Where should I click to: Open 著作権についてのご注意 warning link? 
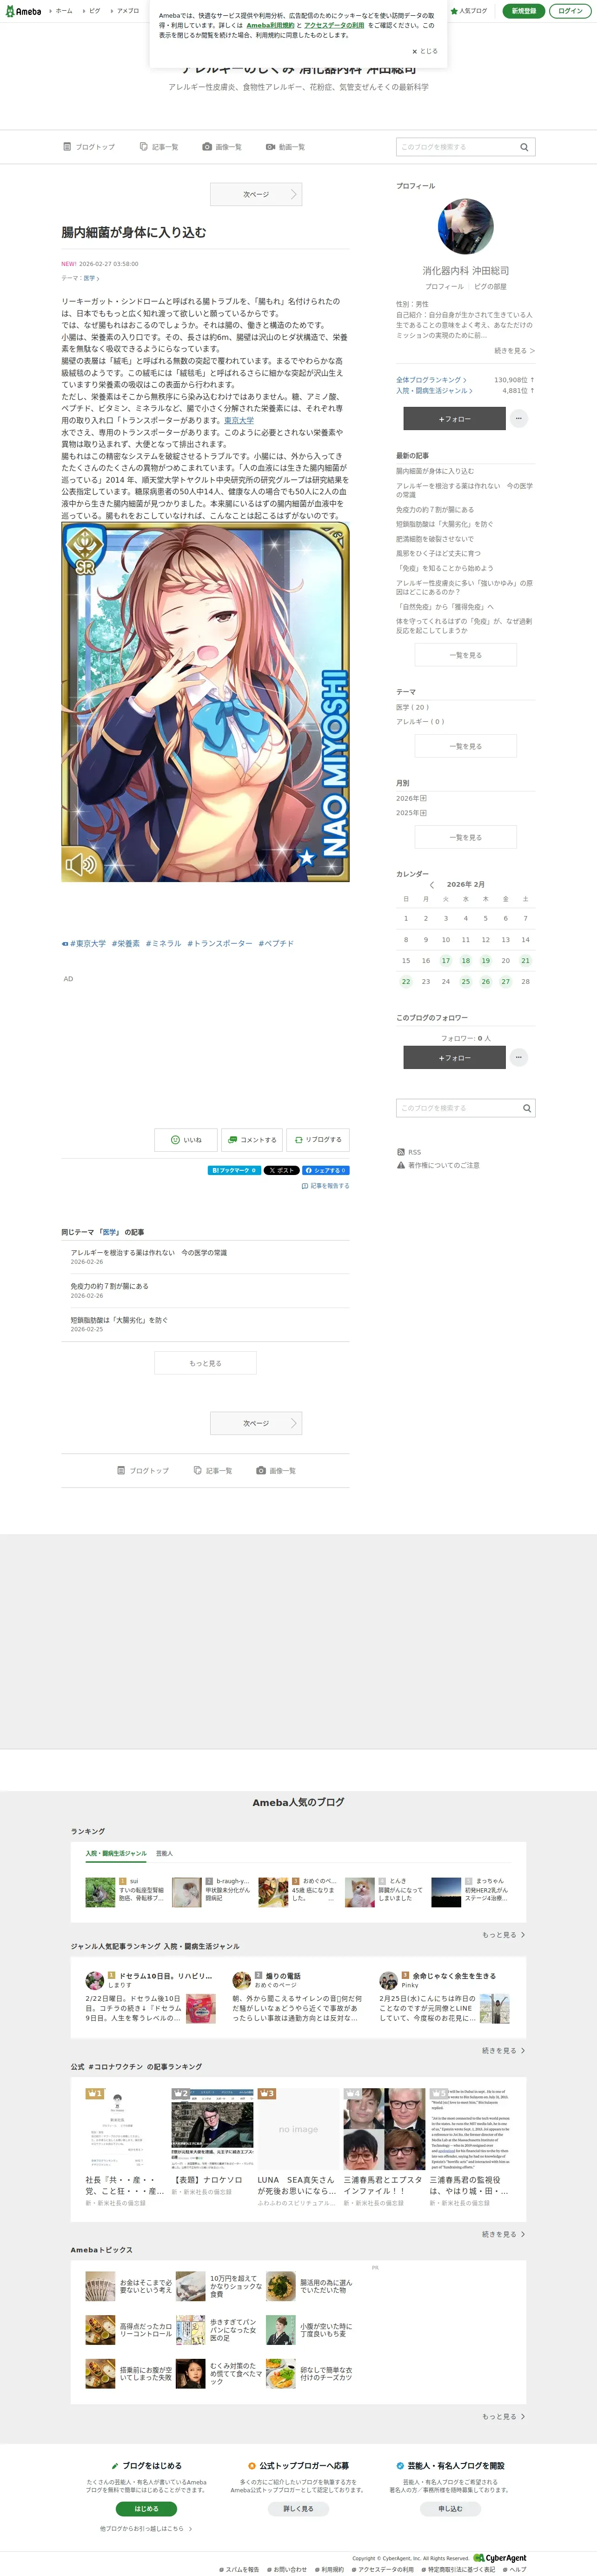438,1165
